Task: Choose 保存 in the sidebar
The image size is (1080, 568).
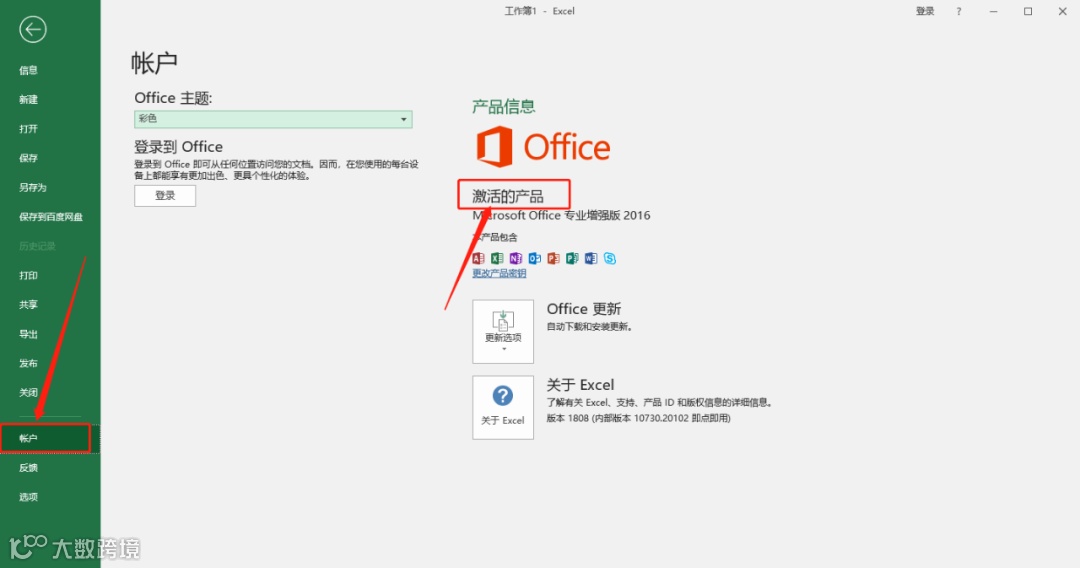Action: (x=28, y=158)
